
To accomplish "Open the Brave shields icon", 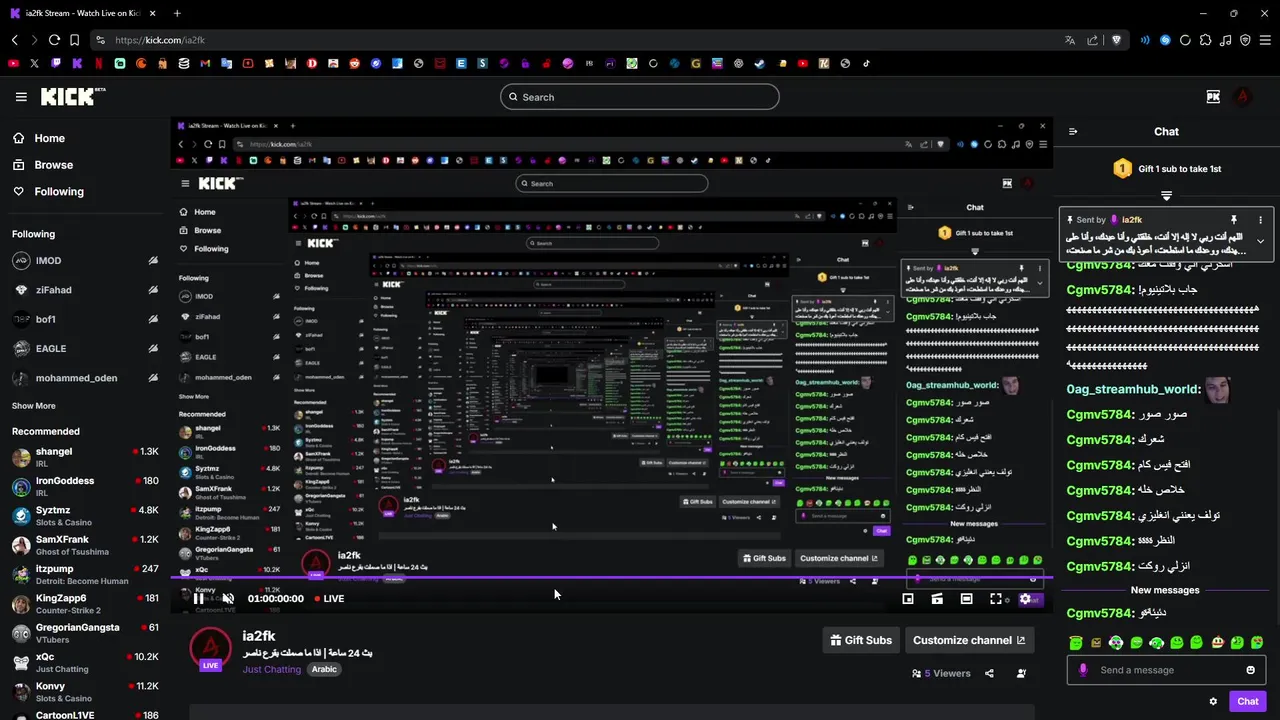I will pos(1117,40).
